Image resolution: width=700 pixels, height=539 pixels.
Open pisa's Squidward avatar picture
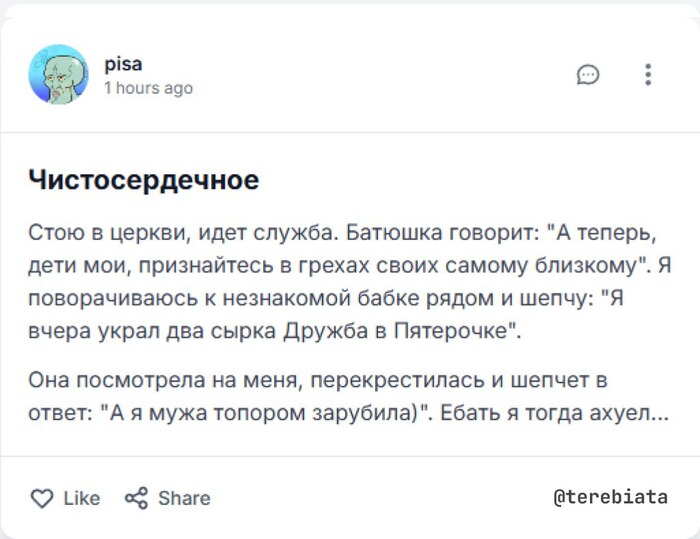coord(58,75)
